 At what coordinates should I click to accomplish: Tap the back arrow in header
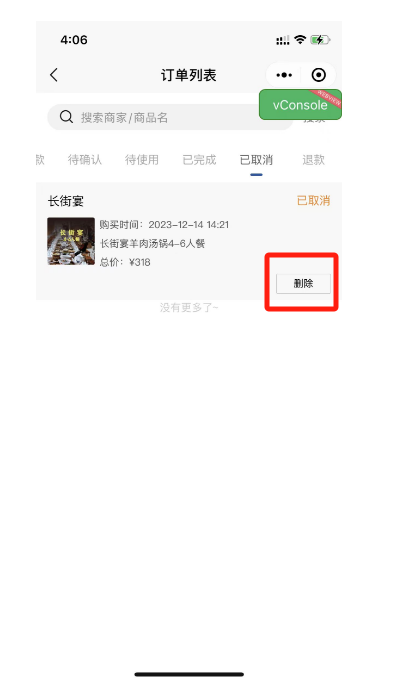[54, 75]
